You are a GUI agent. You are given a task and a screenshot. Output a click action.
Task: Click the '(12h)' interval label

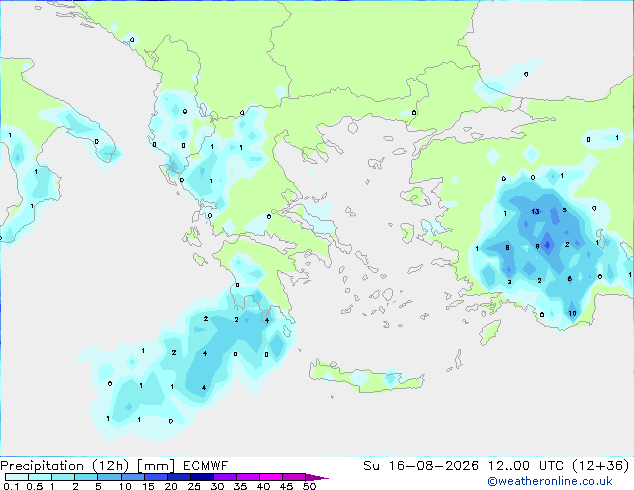coord(111,466)
